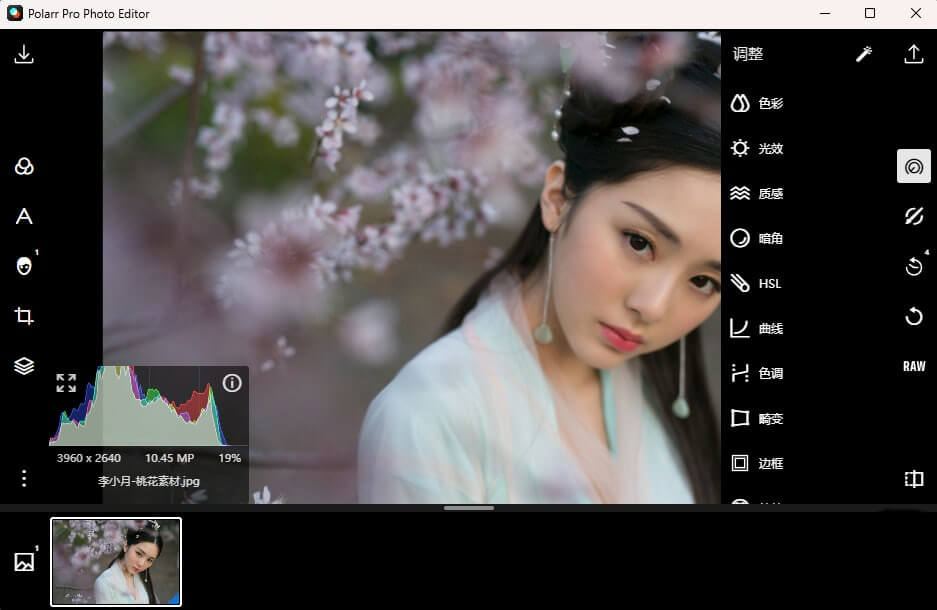
Task: Expand the 曲线 curves adjustment section
Action: 757,328
